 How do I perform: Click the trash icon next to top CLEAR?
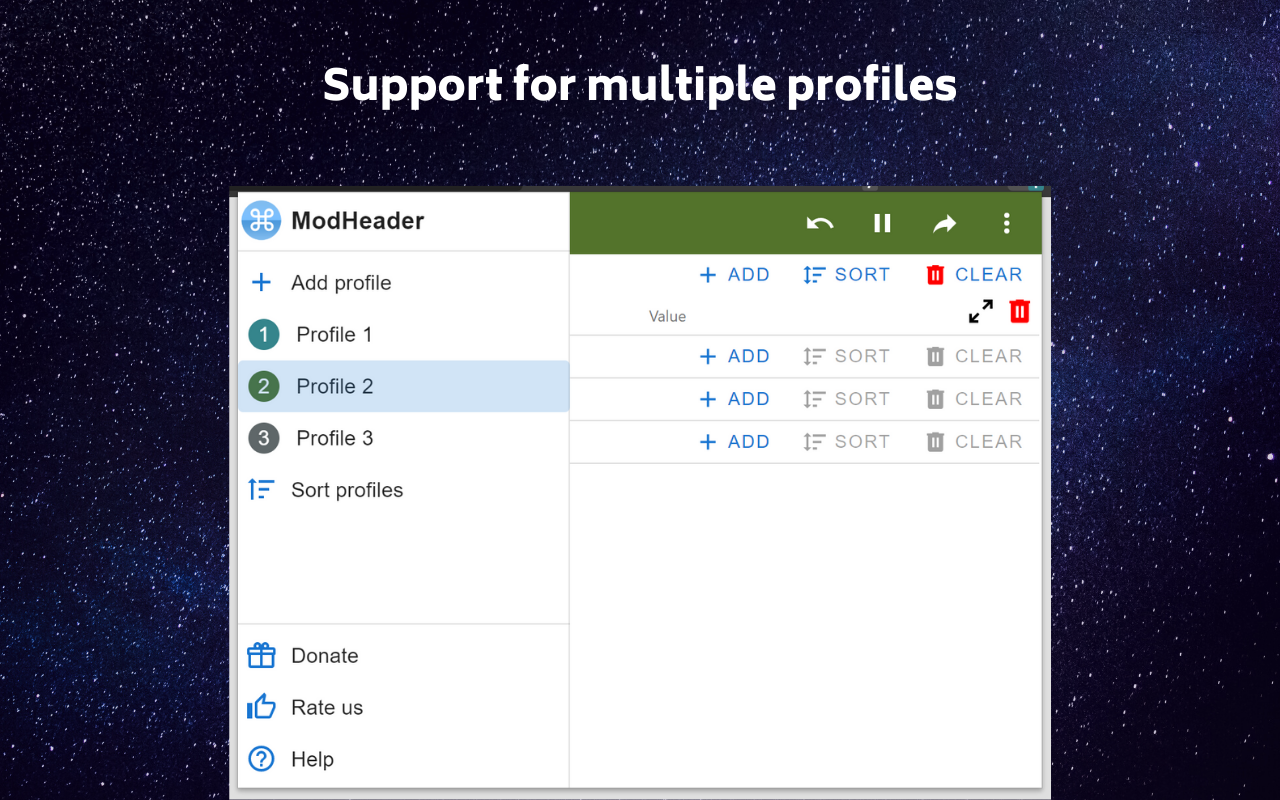tap(935, 274)
